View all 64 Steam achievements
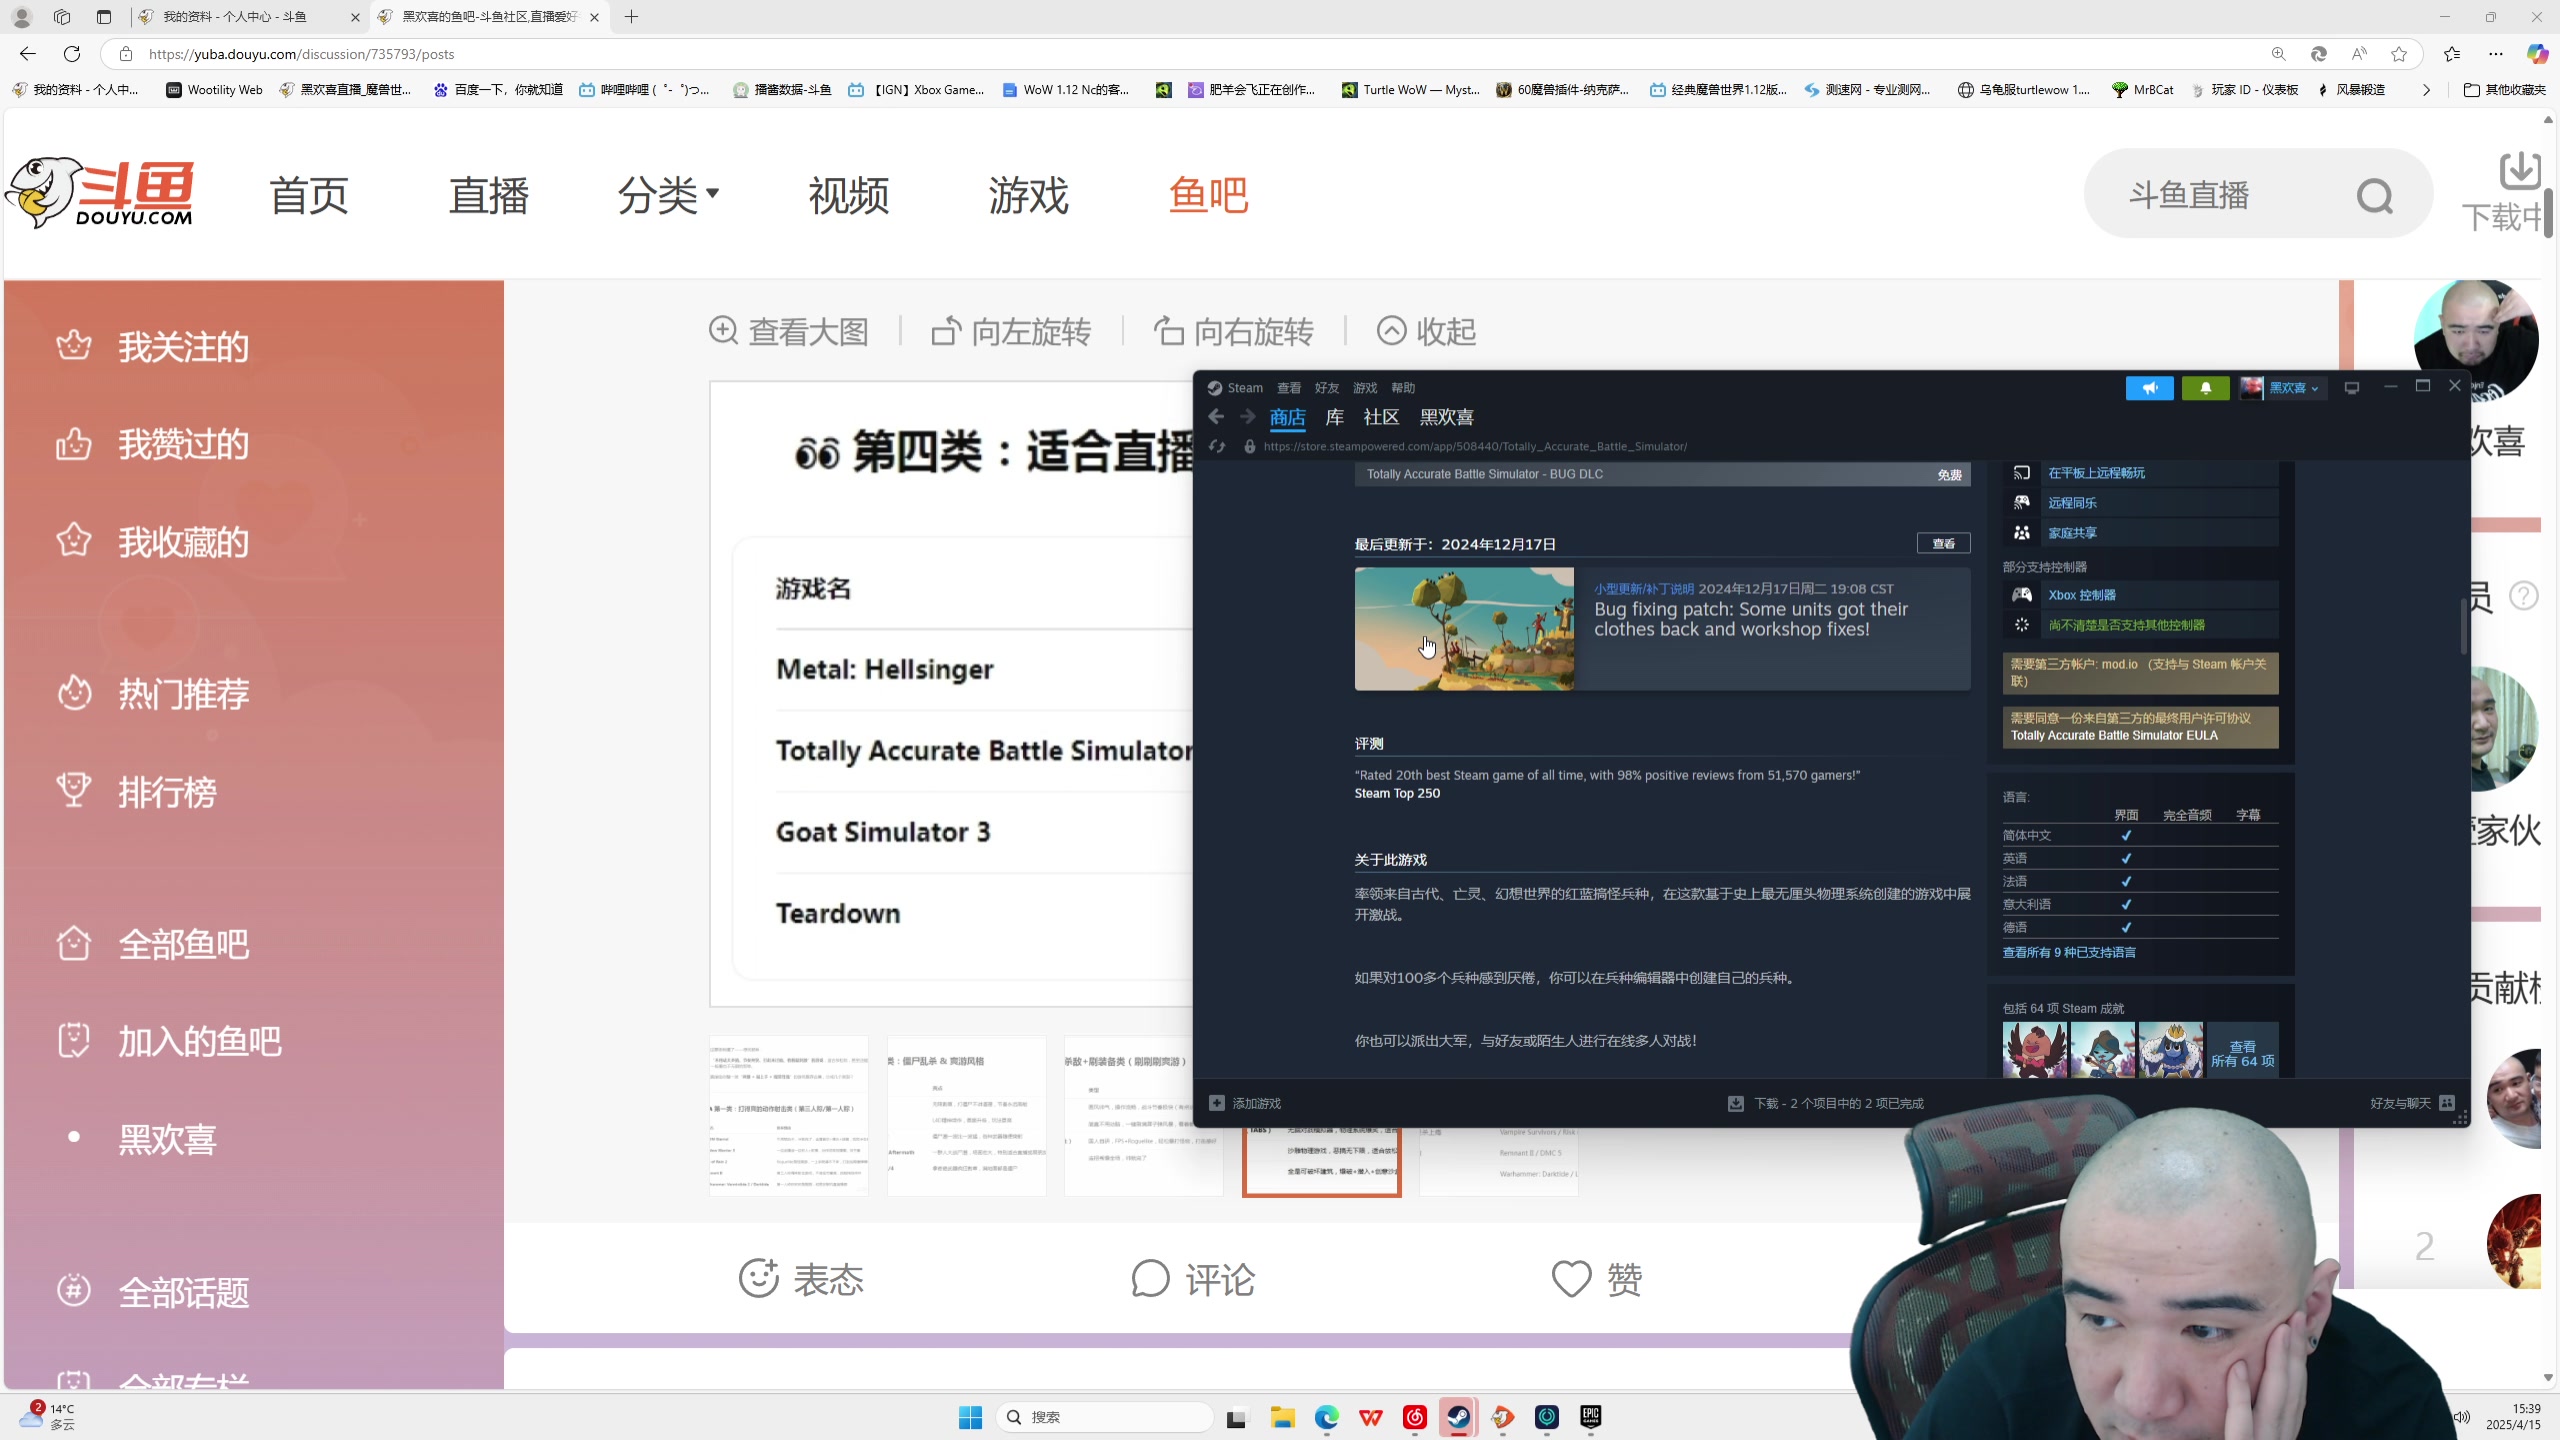The image size is (2560, 1440). pyautogui.click(x=2242, y=1053)
